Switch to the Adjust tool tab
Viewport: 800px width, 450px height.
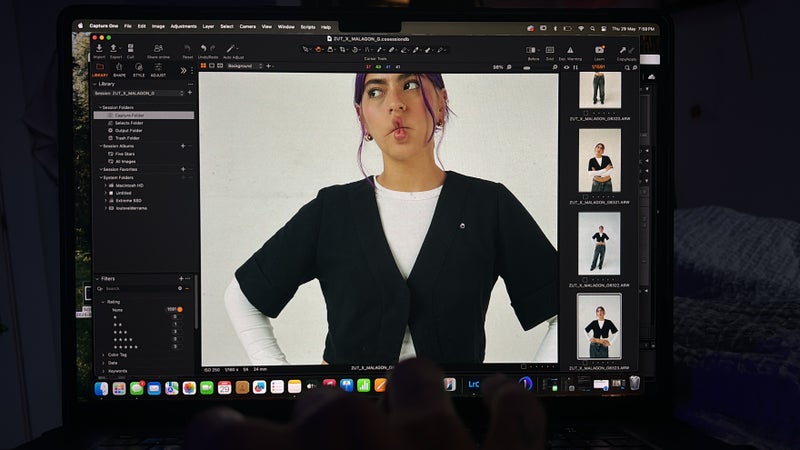coord(158,70)
